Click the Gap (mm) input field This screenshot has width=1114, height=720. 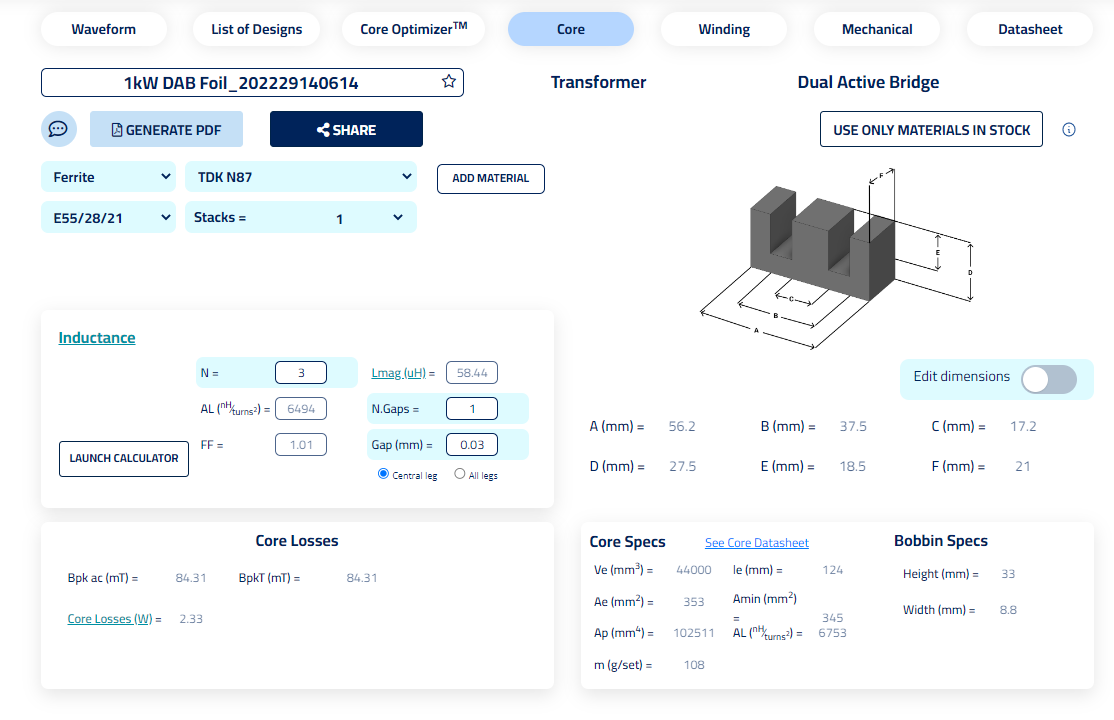[x=472, y=445]
